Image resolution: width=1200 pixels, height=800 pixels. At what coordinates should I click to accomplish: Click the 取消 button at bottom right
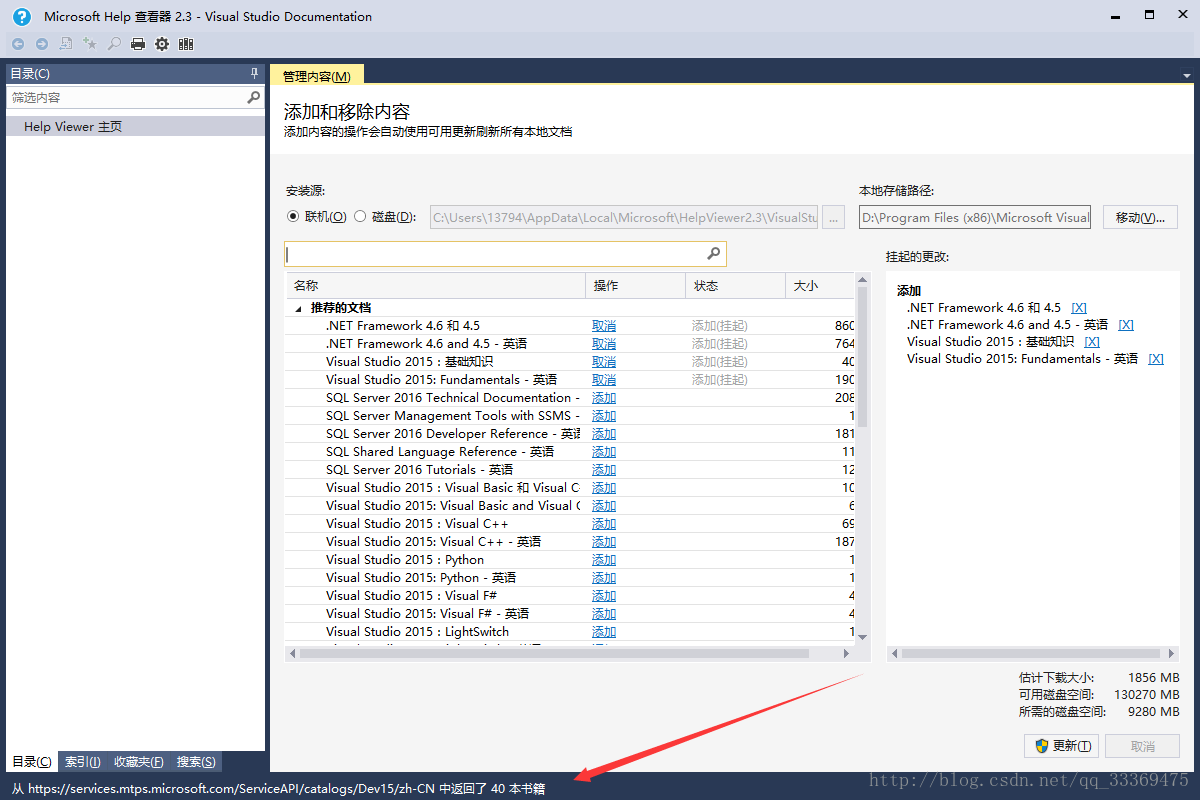tap(1143, 746)
